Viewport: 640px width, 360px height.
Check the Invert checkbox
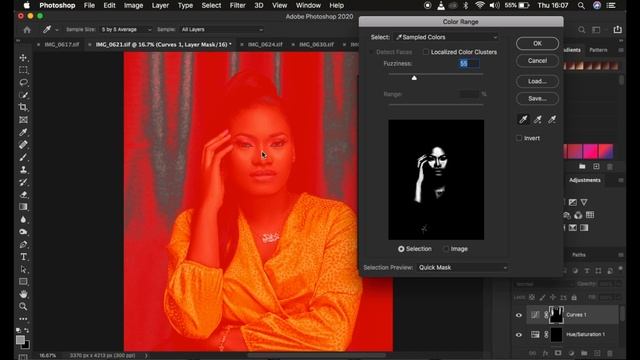(519, 138)
